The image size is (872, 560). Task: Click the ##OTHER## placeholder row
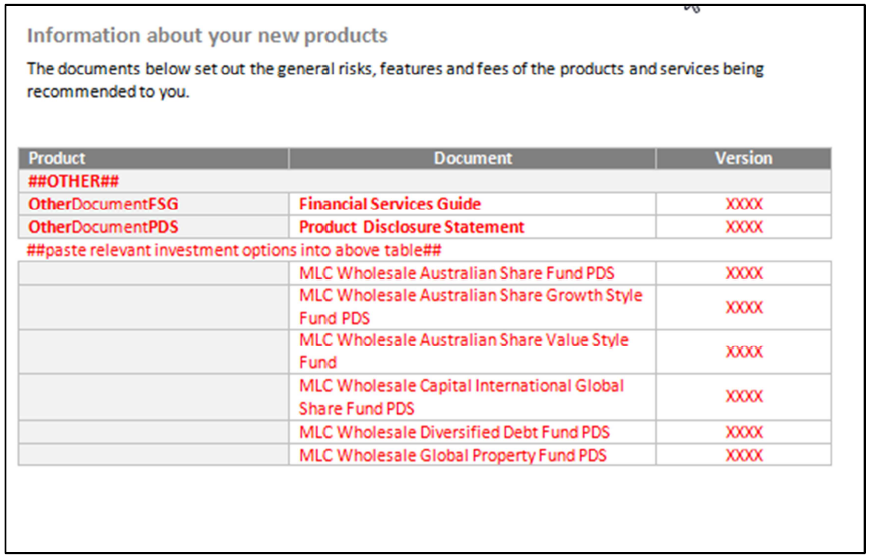(x=425, y=181)
